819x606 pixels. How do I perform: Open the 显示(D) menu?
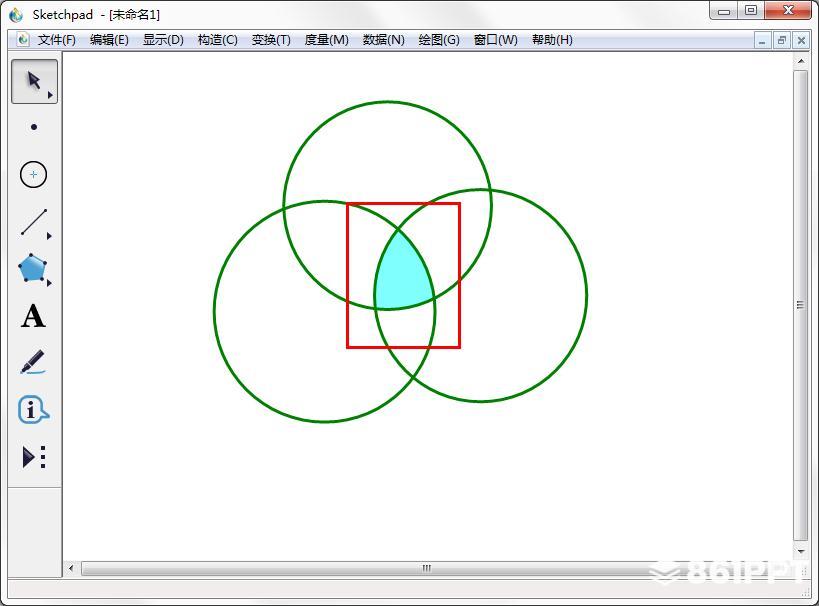pyautogui.click(x=163, y=40)
